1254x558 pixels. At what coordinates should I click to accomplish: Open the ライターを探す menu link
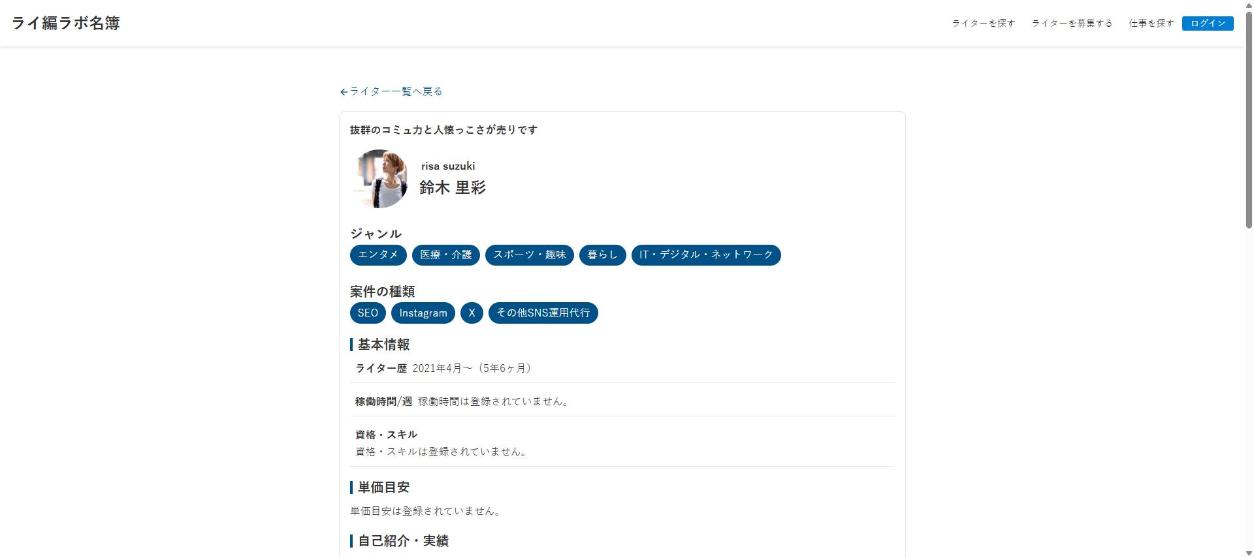[983, 23]
